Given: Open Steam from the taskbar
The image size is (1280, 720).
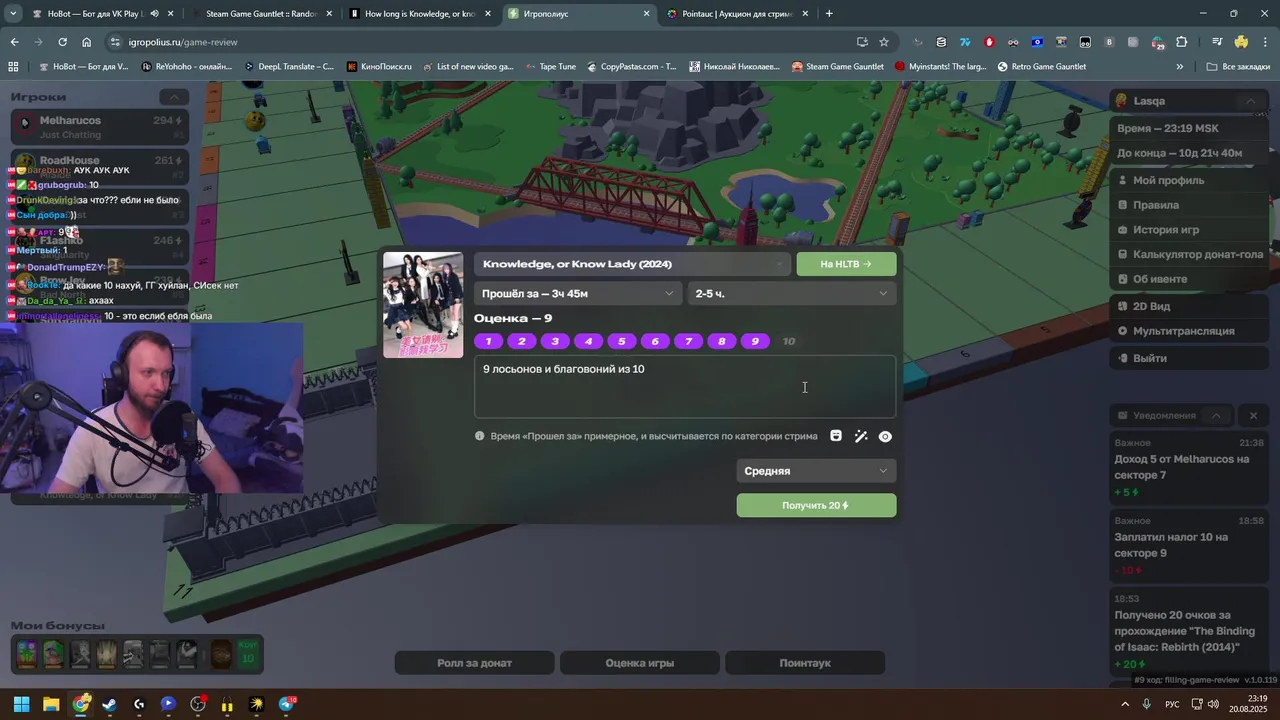Looking at the screenshot, I should click(110, 704).
